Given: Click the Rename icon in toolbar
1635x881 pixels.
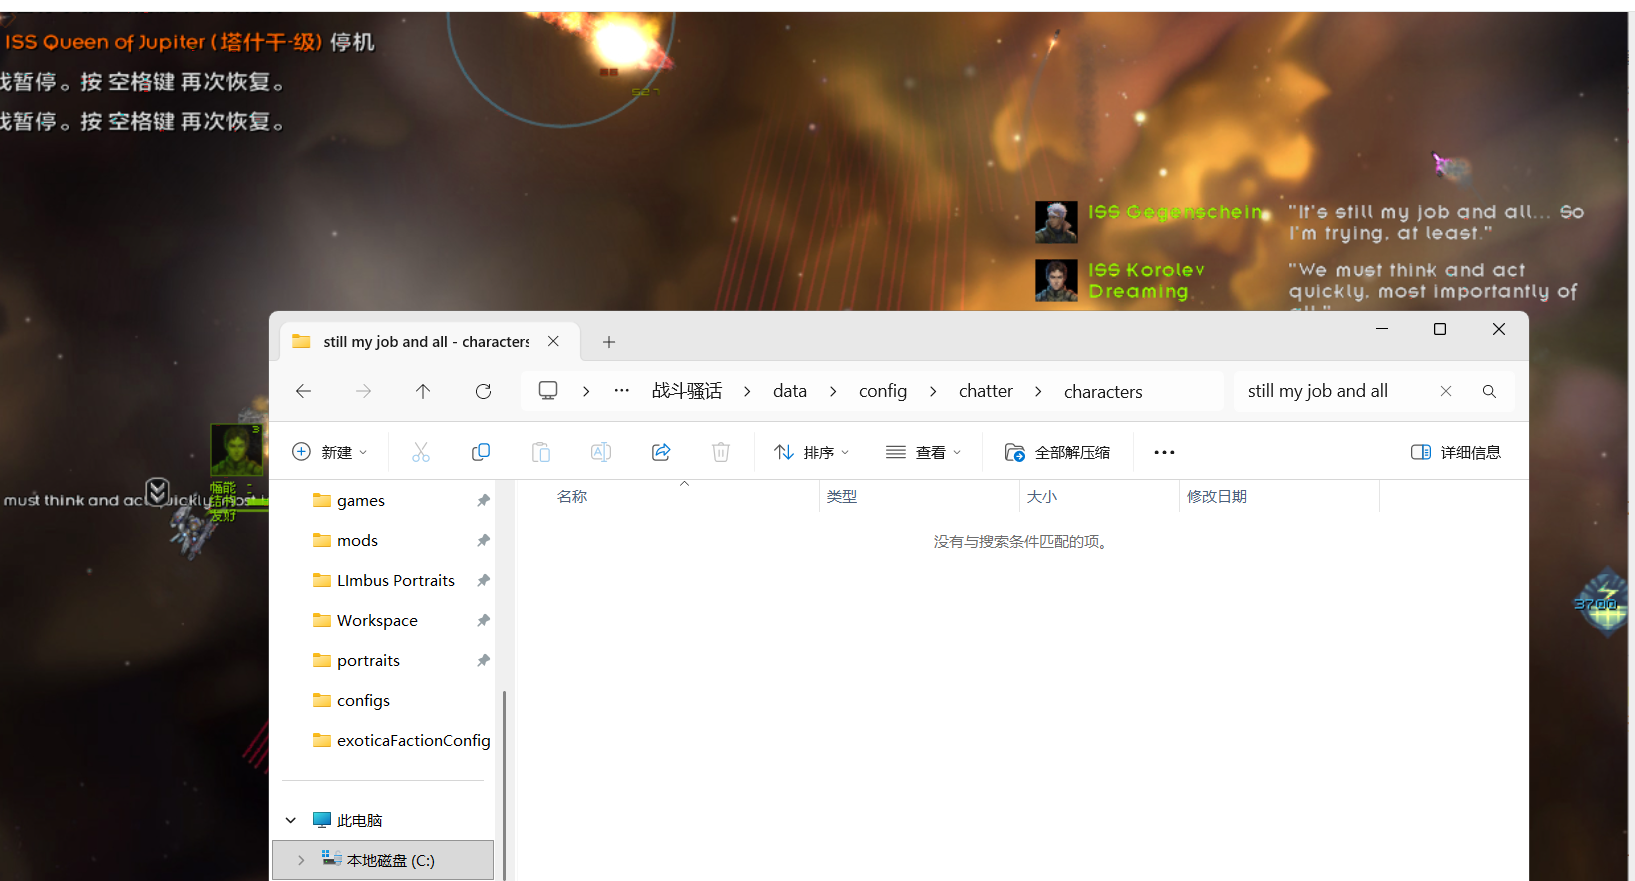Looking at the screenshot, I should coord(601,452).
